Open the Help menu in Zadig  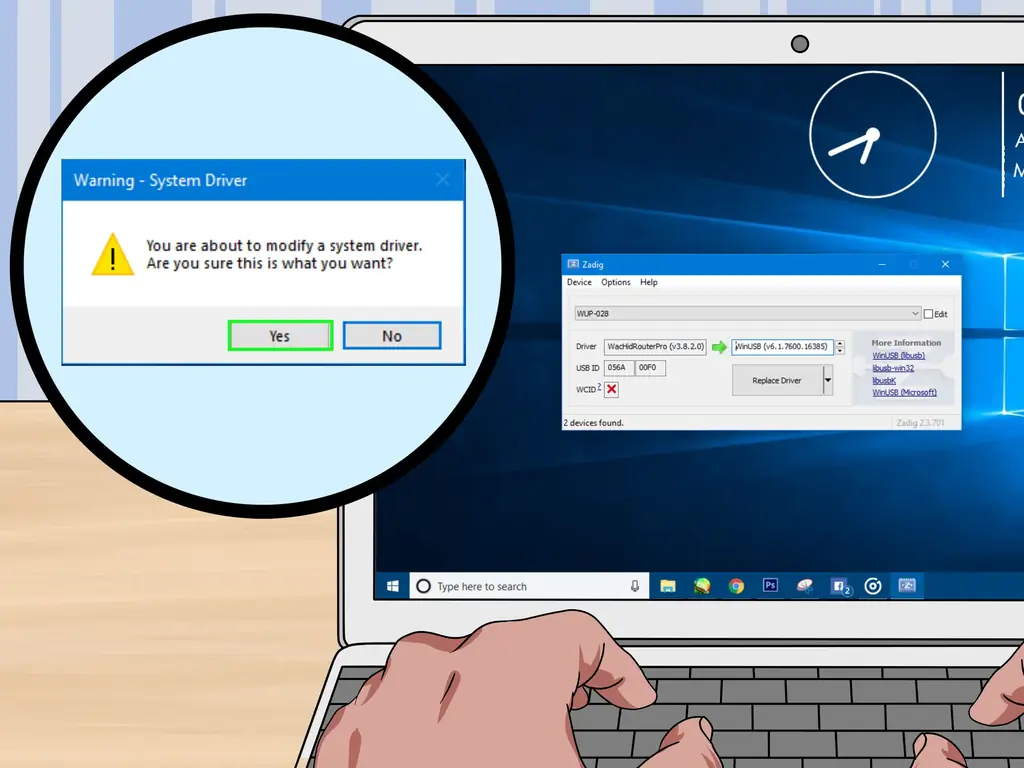click(x=648, y=282)
